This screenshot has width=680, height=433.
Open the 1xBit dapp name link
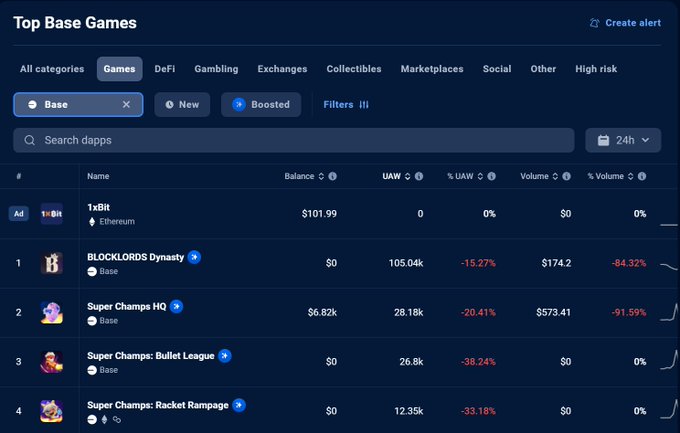click(x=98, y=207)
